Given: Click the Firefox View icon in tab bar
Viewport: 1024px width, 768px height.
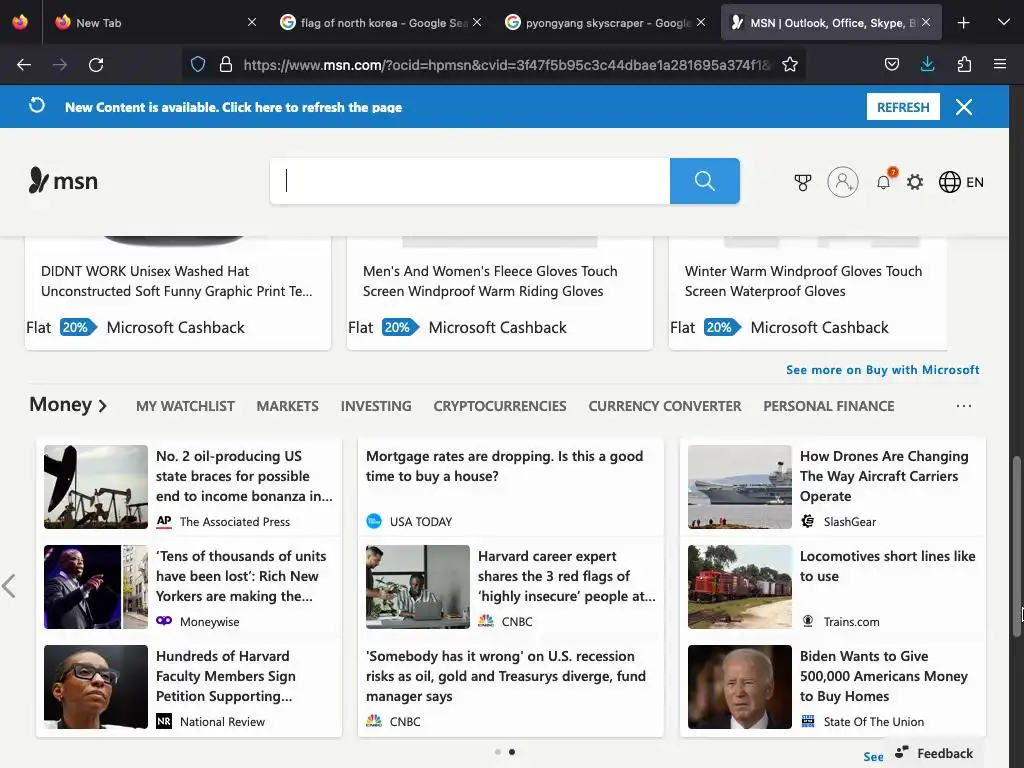Looking at the screenshot, I should (x=20, y=22).
